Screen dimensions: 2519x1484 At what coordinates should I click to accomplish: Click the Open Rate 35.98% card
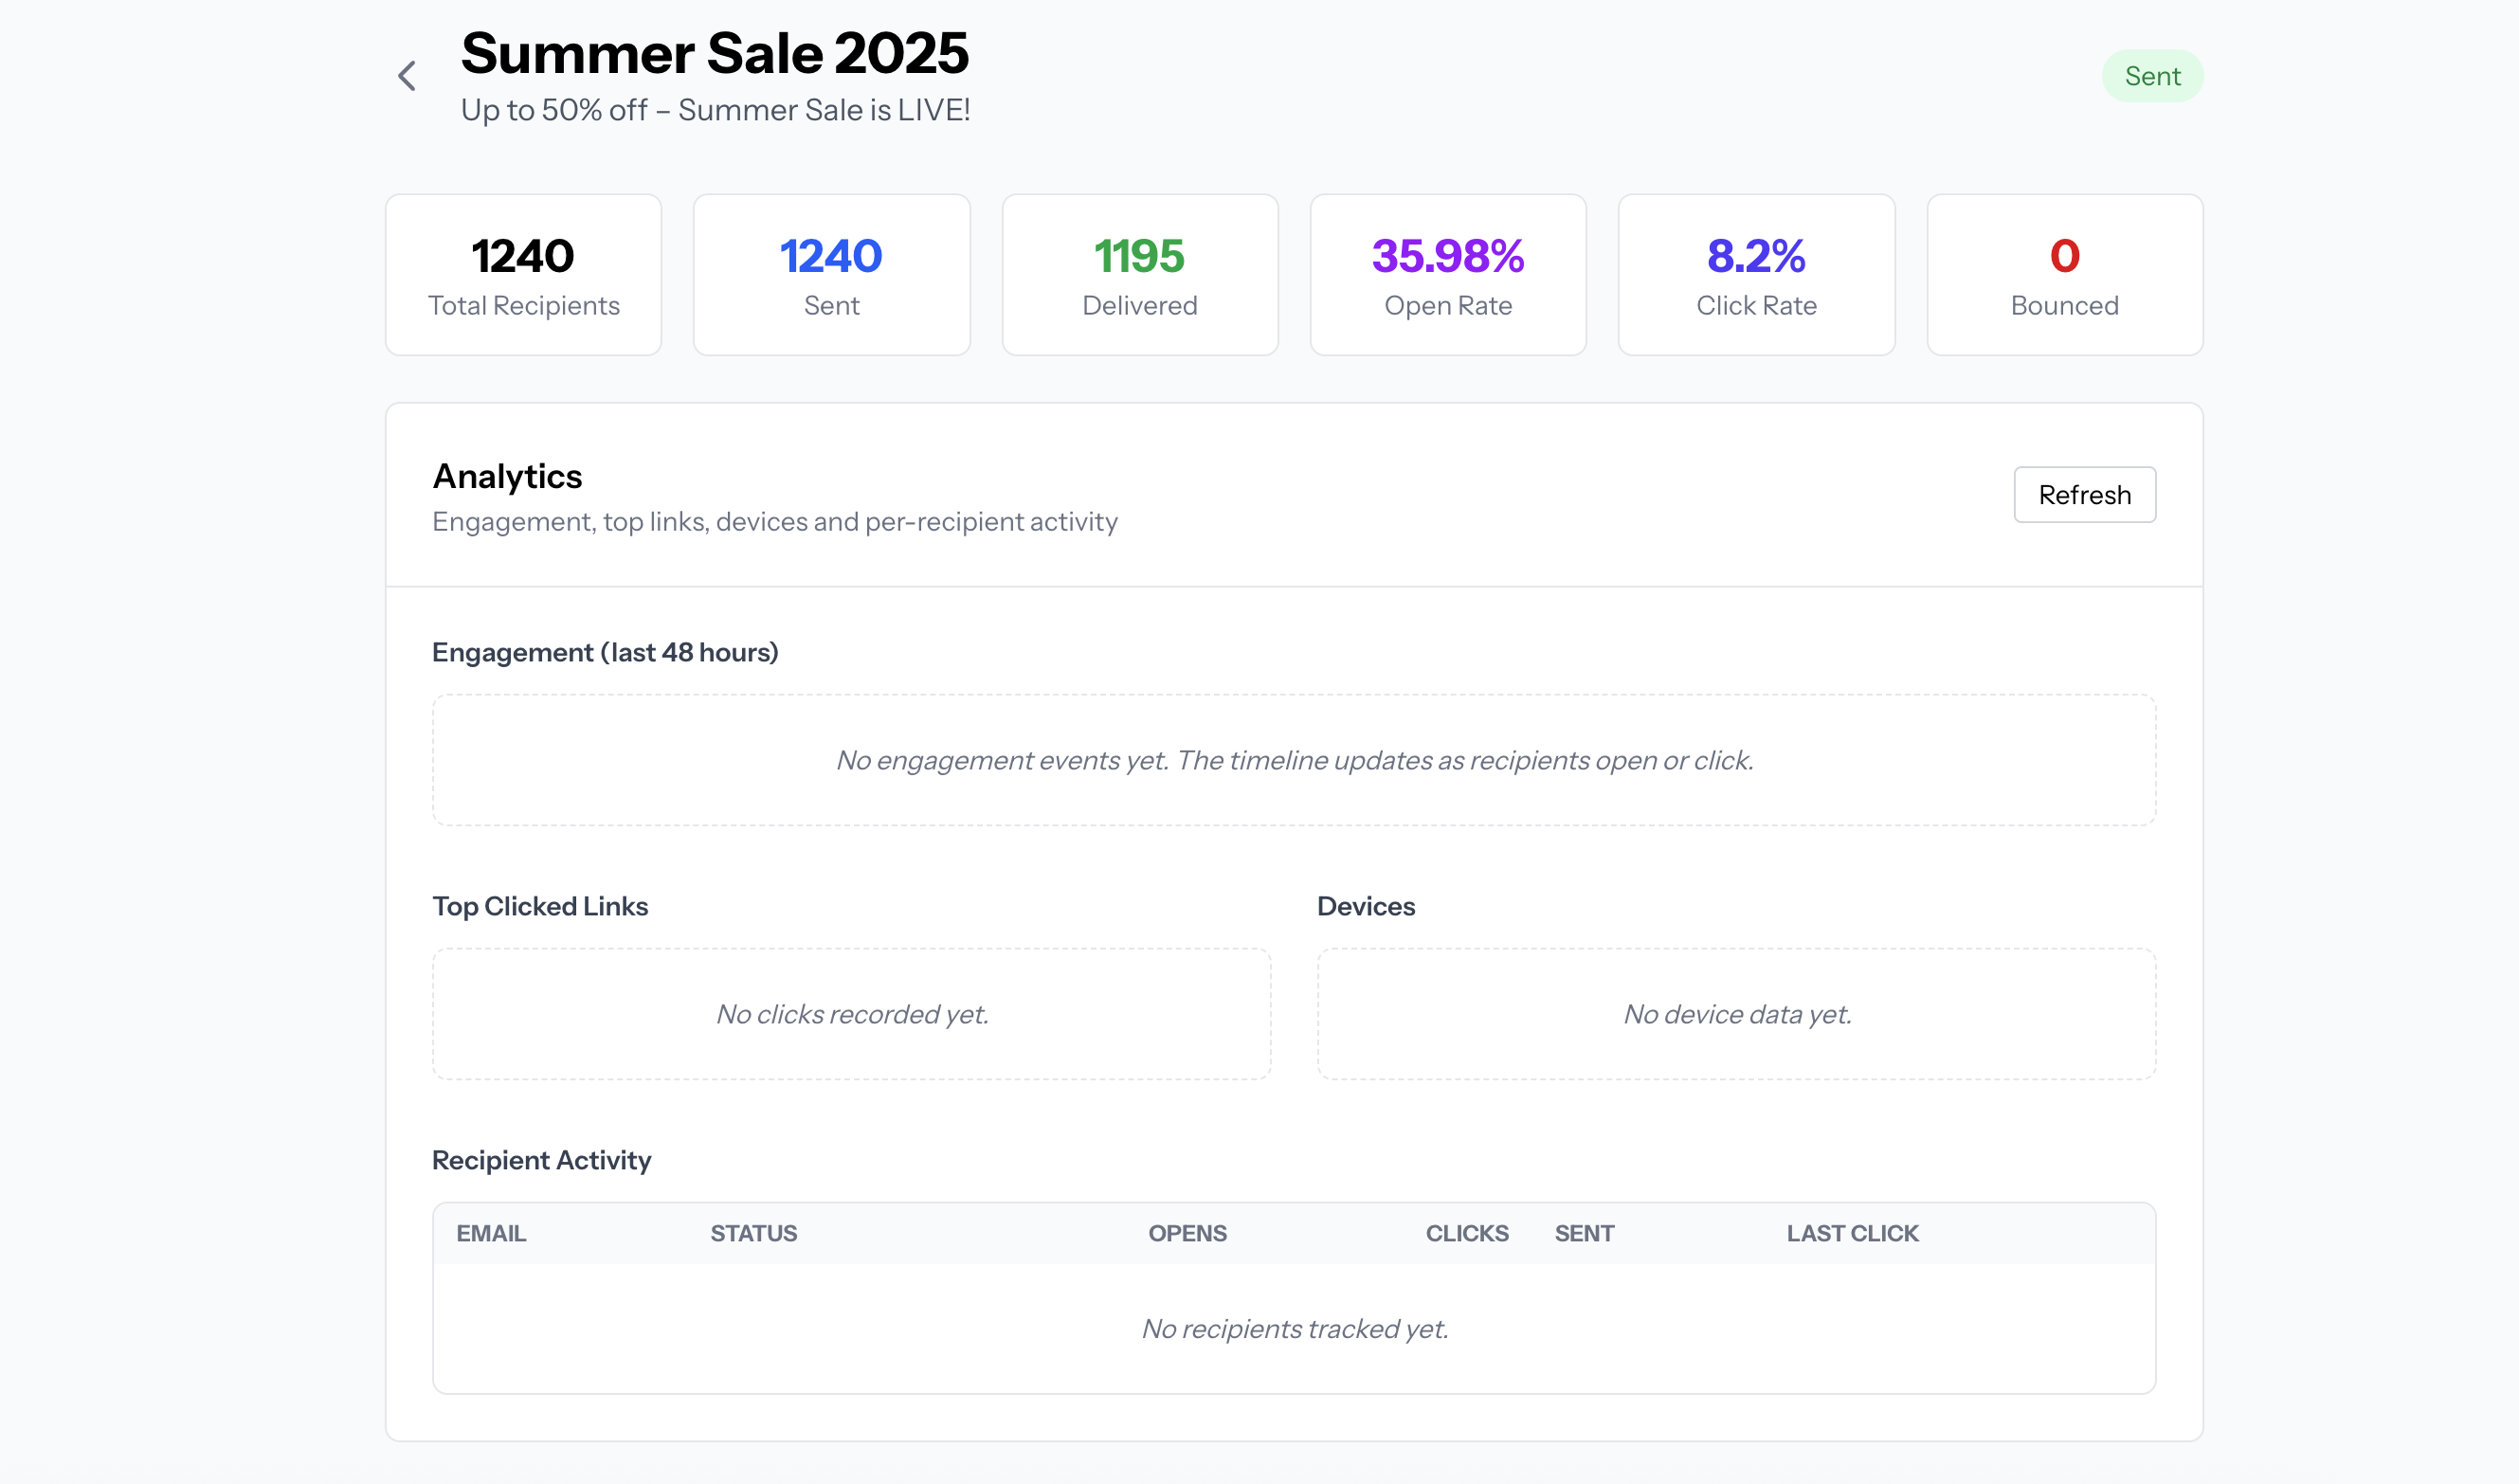coord(1448,275)
